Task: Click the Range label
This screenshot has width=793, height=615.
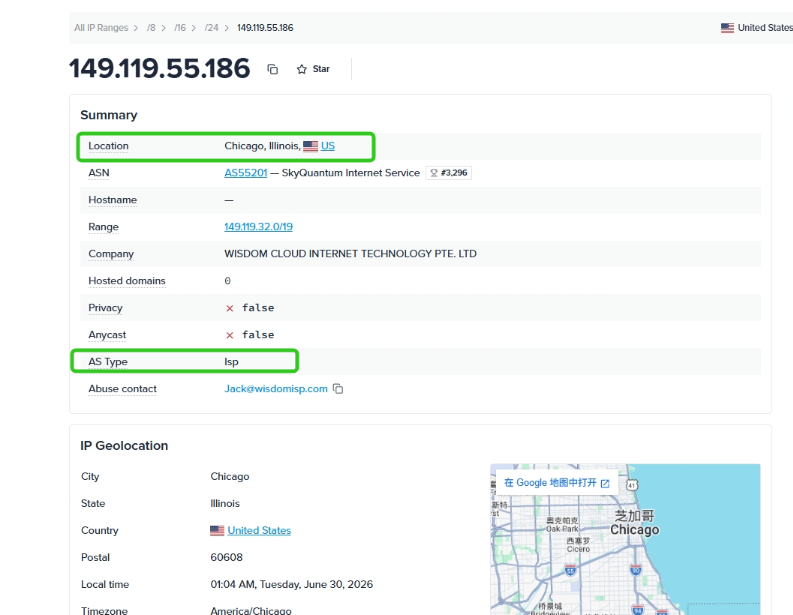Action: (x=103, y=227)
